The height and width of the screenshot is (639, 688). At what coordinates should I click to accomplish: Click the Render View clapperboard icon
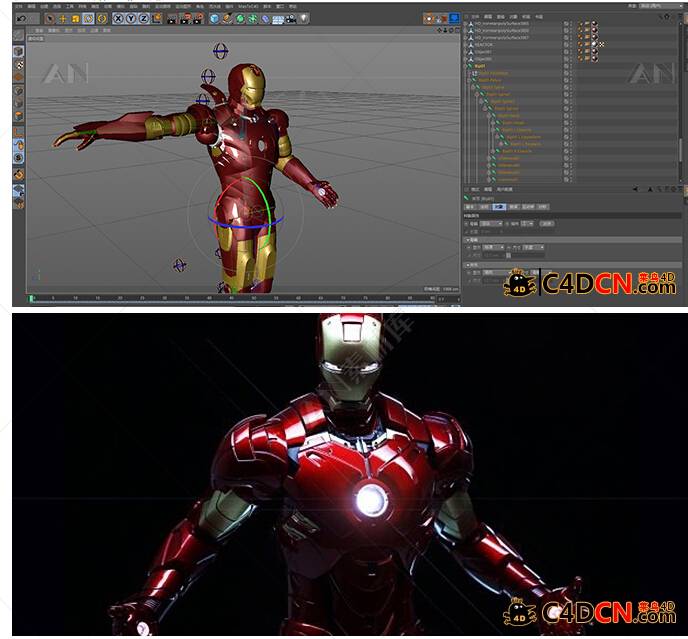172,18
